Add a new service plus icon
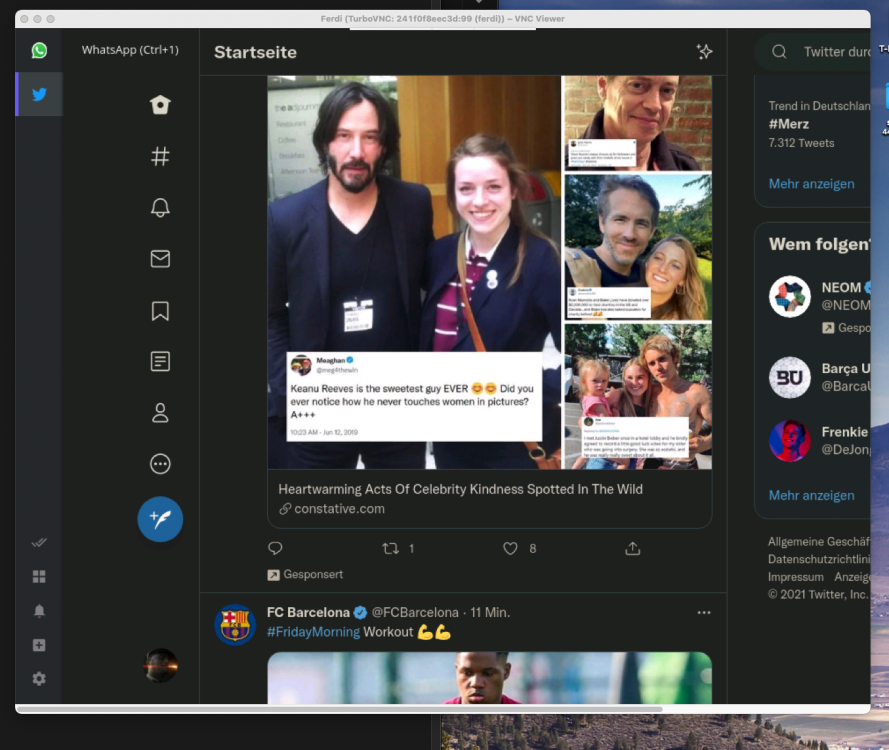 pyautogui.click(x=39, y=645)
